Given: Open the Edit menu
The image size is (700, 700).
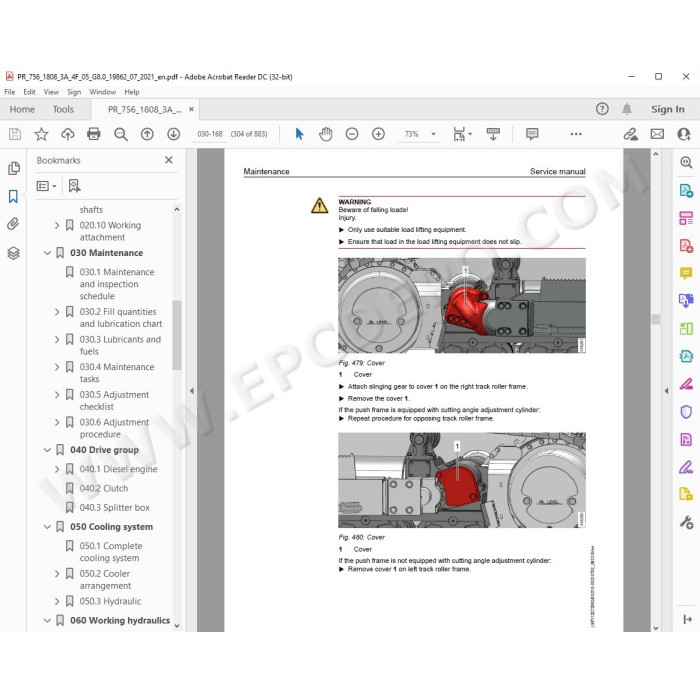Looking at the screenshot, I should pyautogui.click(x=29, y=92).
